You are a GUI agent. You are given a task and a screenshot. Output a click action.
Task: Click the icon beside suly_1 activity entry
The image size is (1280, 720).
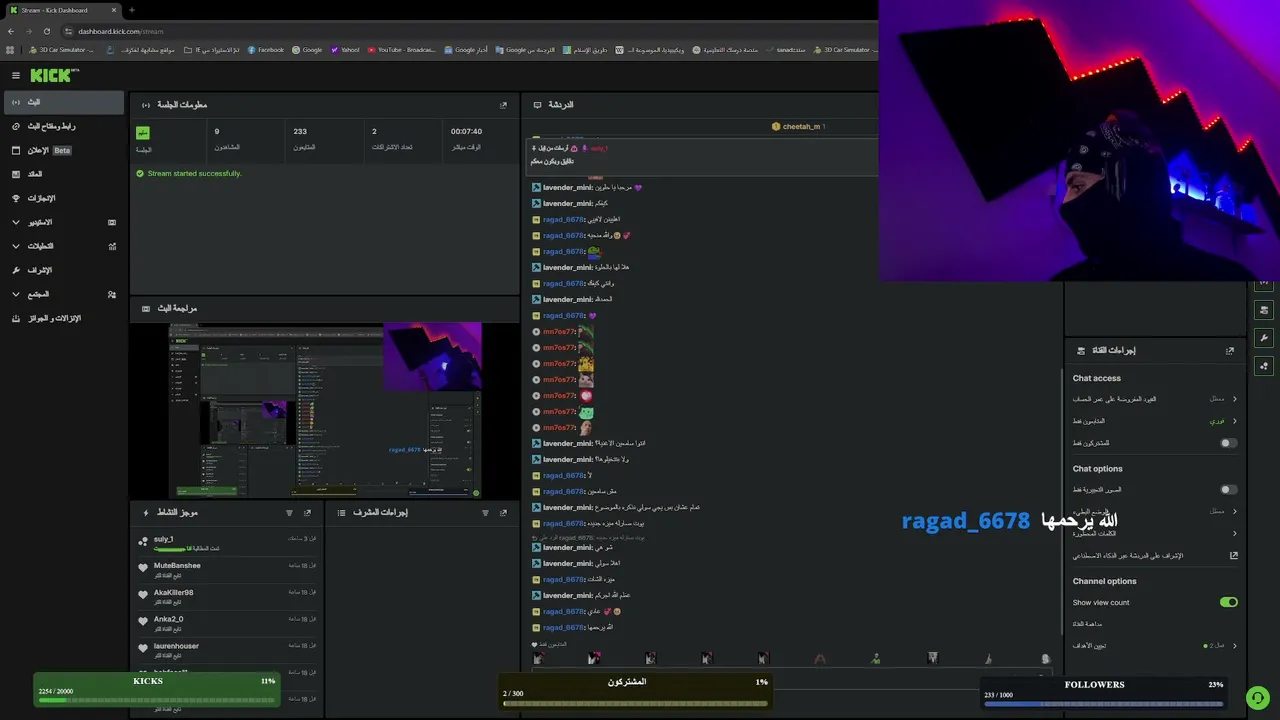click(x=143, y=542)
